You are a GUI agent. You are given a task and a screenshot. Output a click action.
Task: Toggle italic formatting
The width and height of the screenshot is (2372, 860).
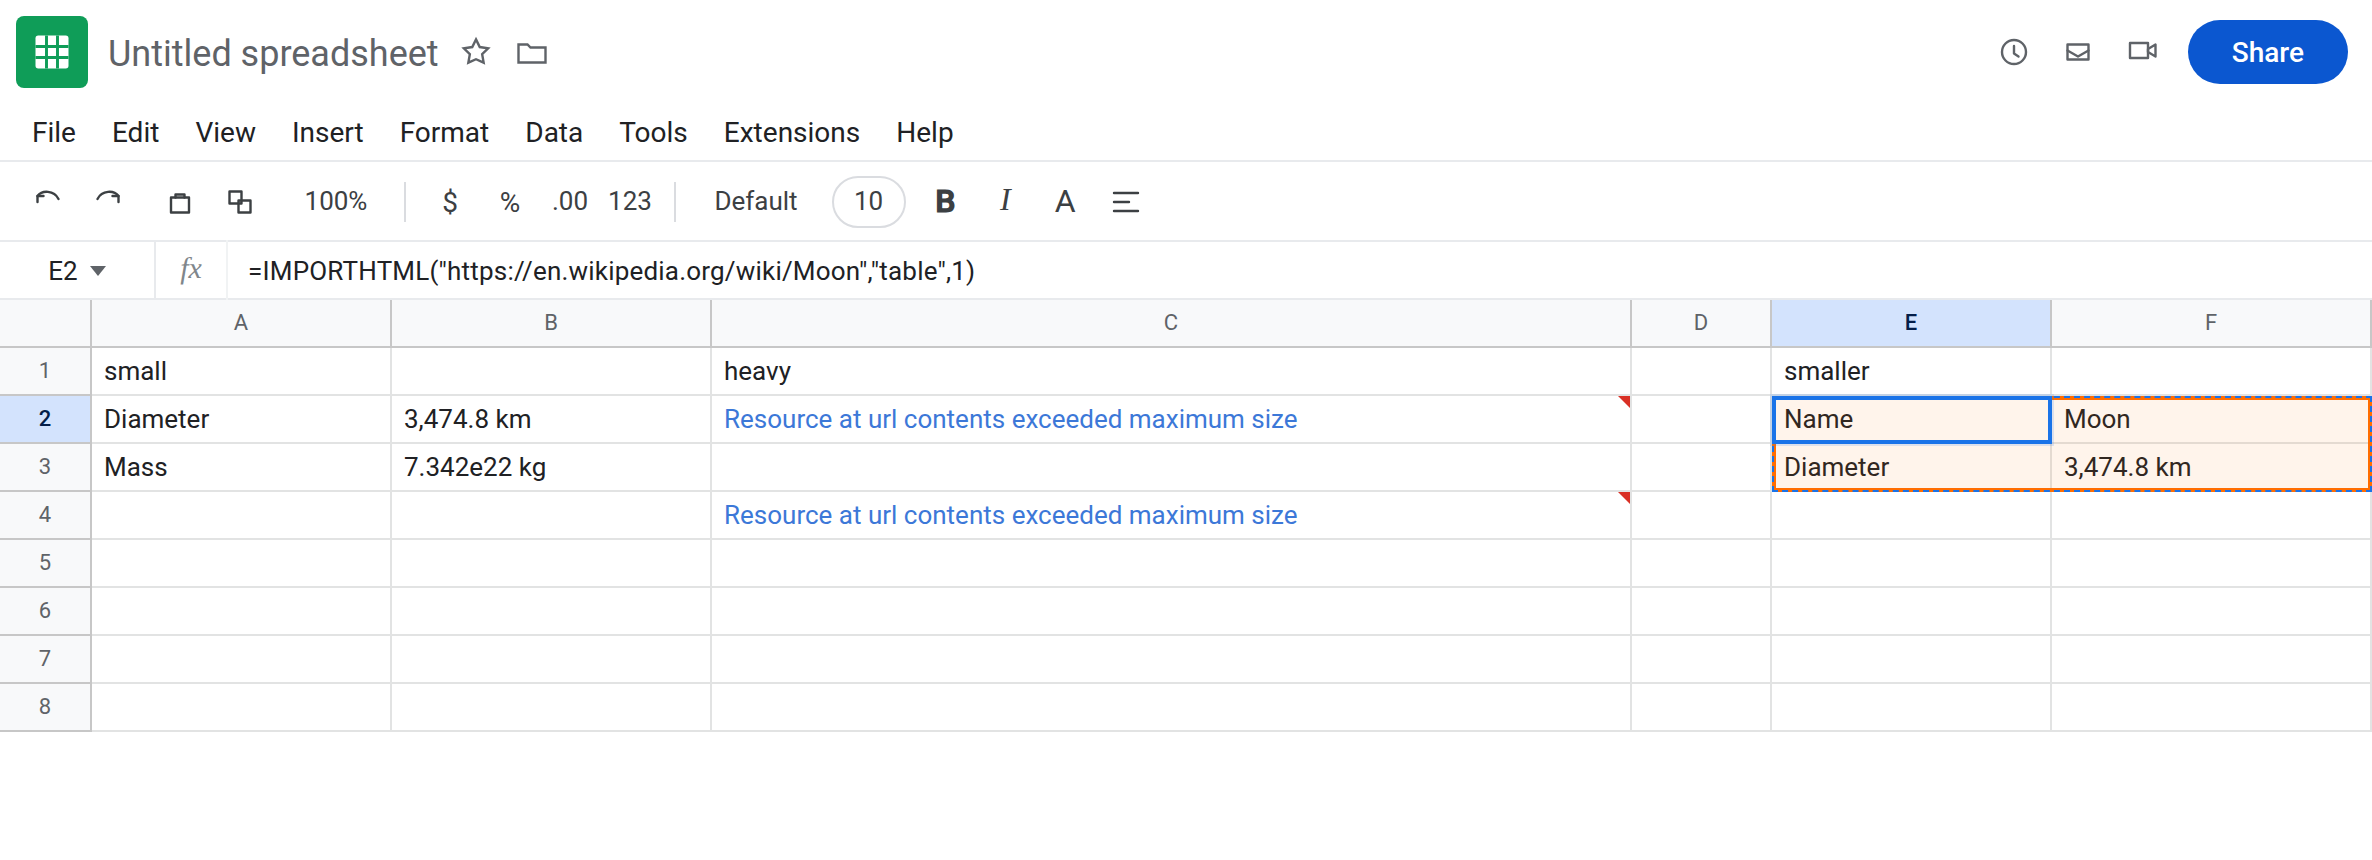1005,201
